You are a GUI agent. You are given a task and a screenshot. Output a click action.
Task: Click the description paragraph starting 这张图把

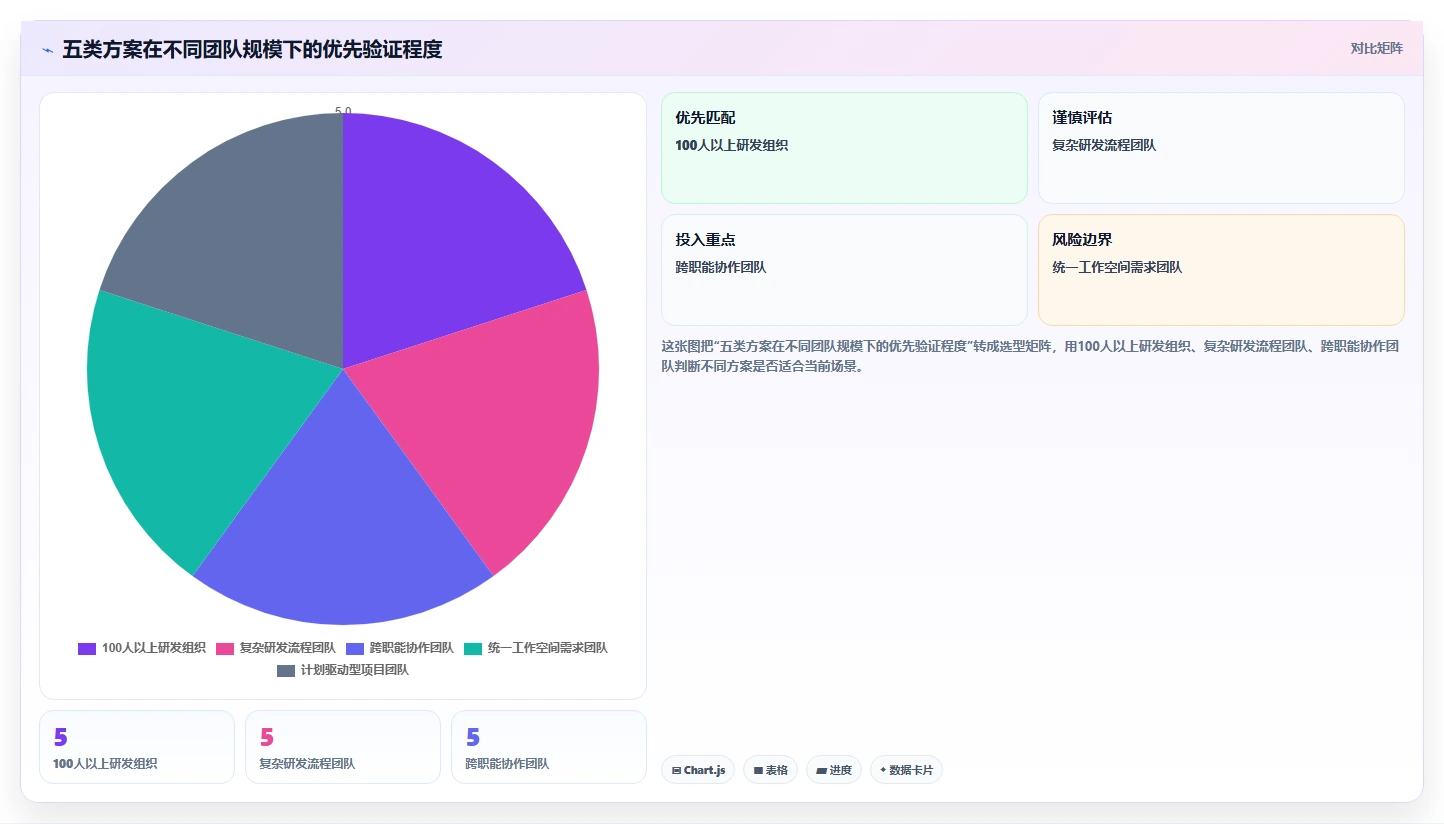click(x=1030, y=356)
